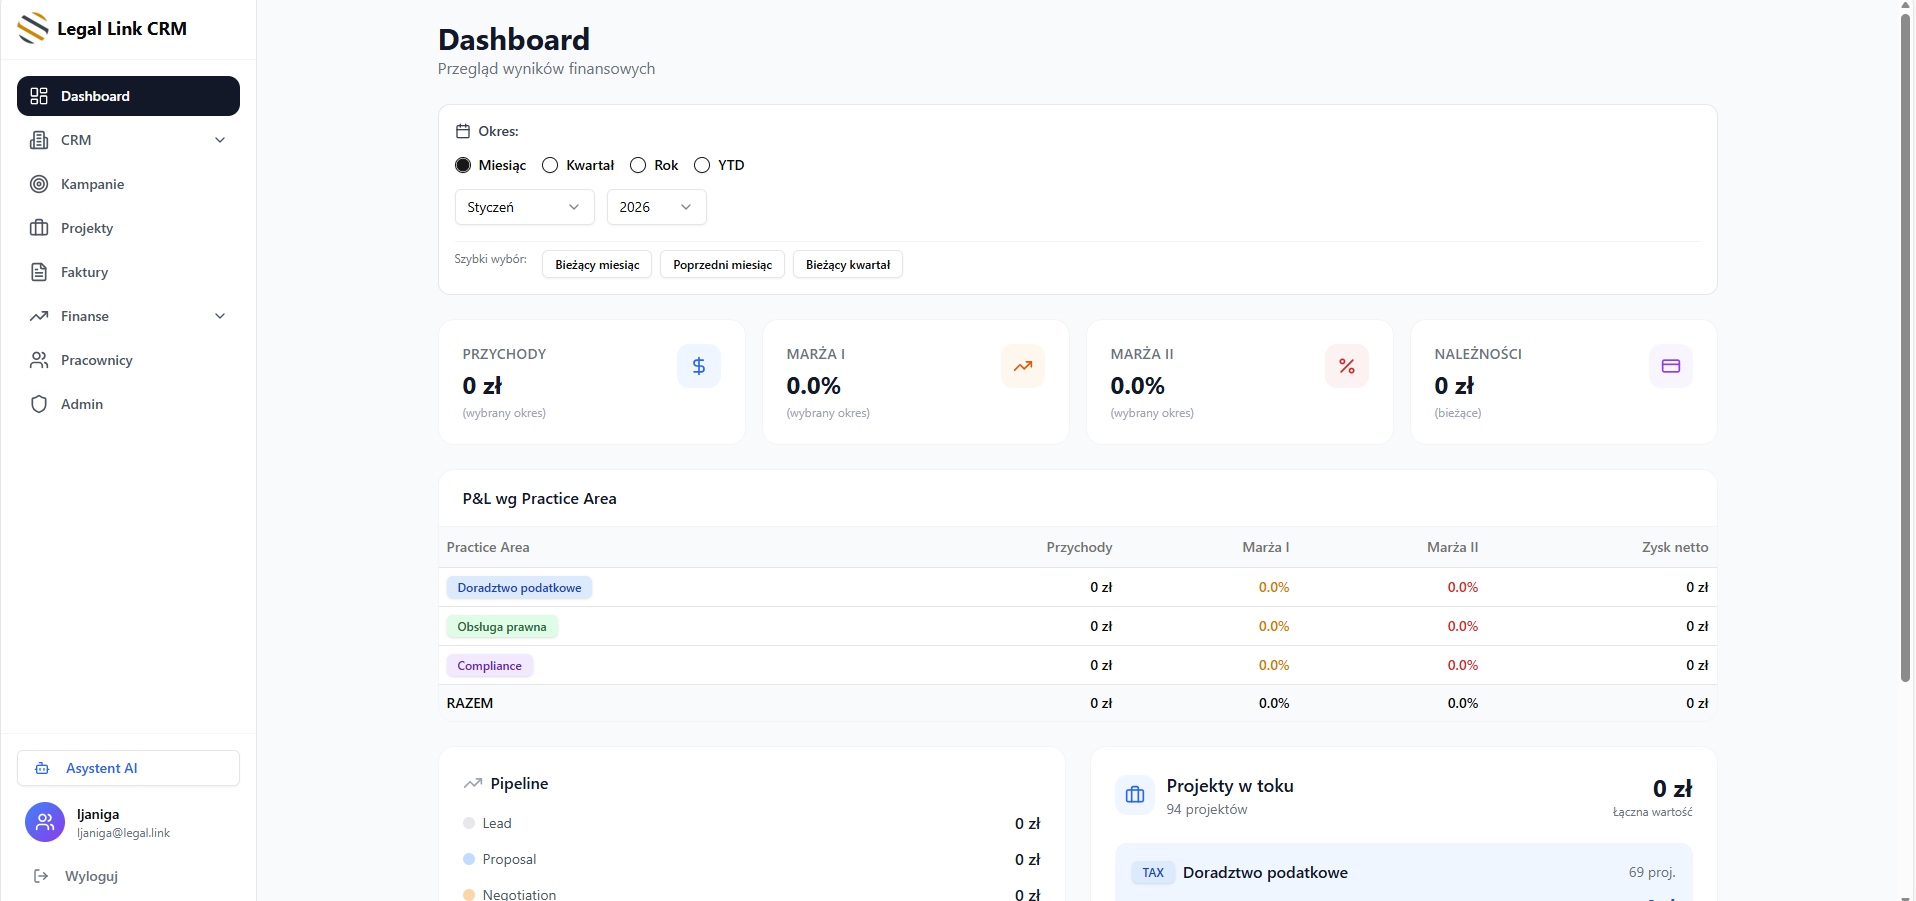Click the Faktury document icon
This screenshot has width=1916, height=901.
(39, 272)
